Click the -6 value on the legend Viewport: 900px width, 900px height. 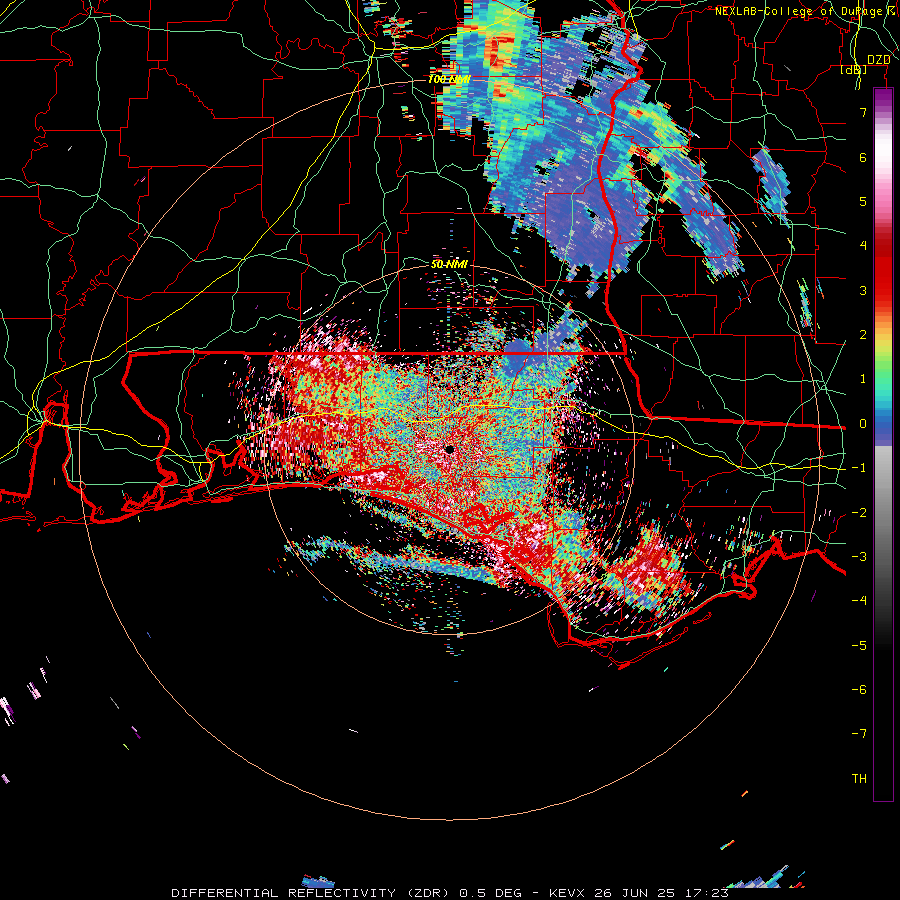pos(859,690)
